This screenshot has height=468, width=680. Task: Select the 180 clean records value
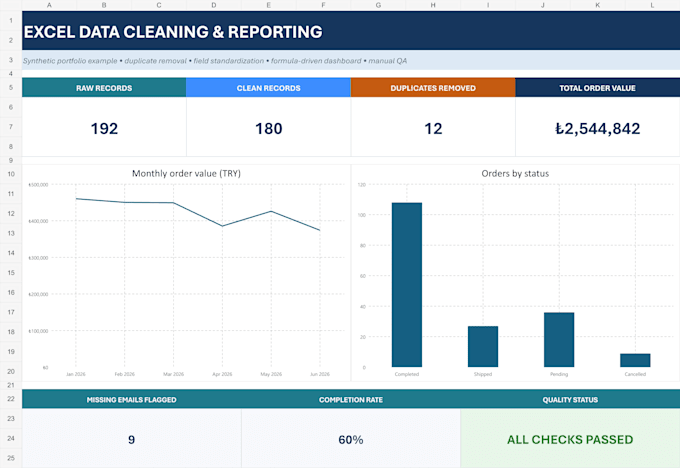[268, 128]
